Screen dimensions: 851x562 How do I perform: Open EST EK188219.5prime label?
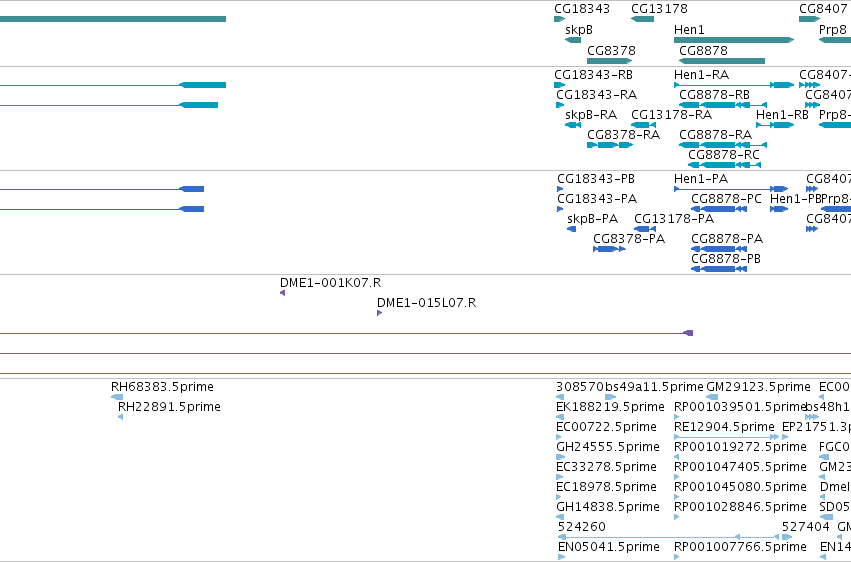coord(610,407)
